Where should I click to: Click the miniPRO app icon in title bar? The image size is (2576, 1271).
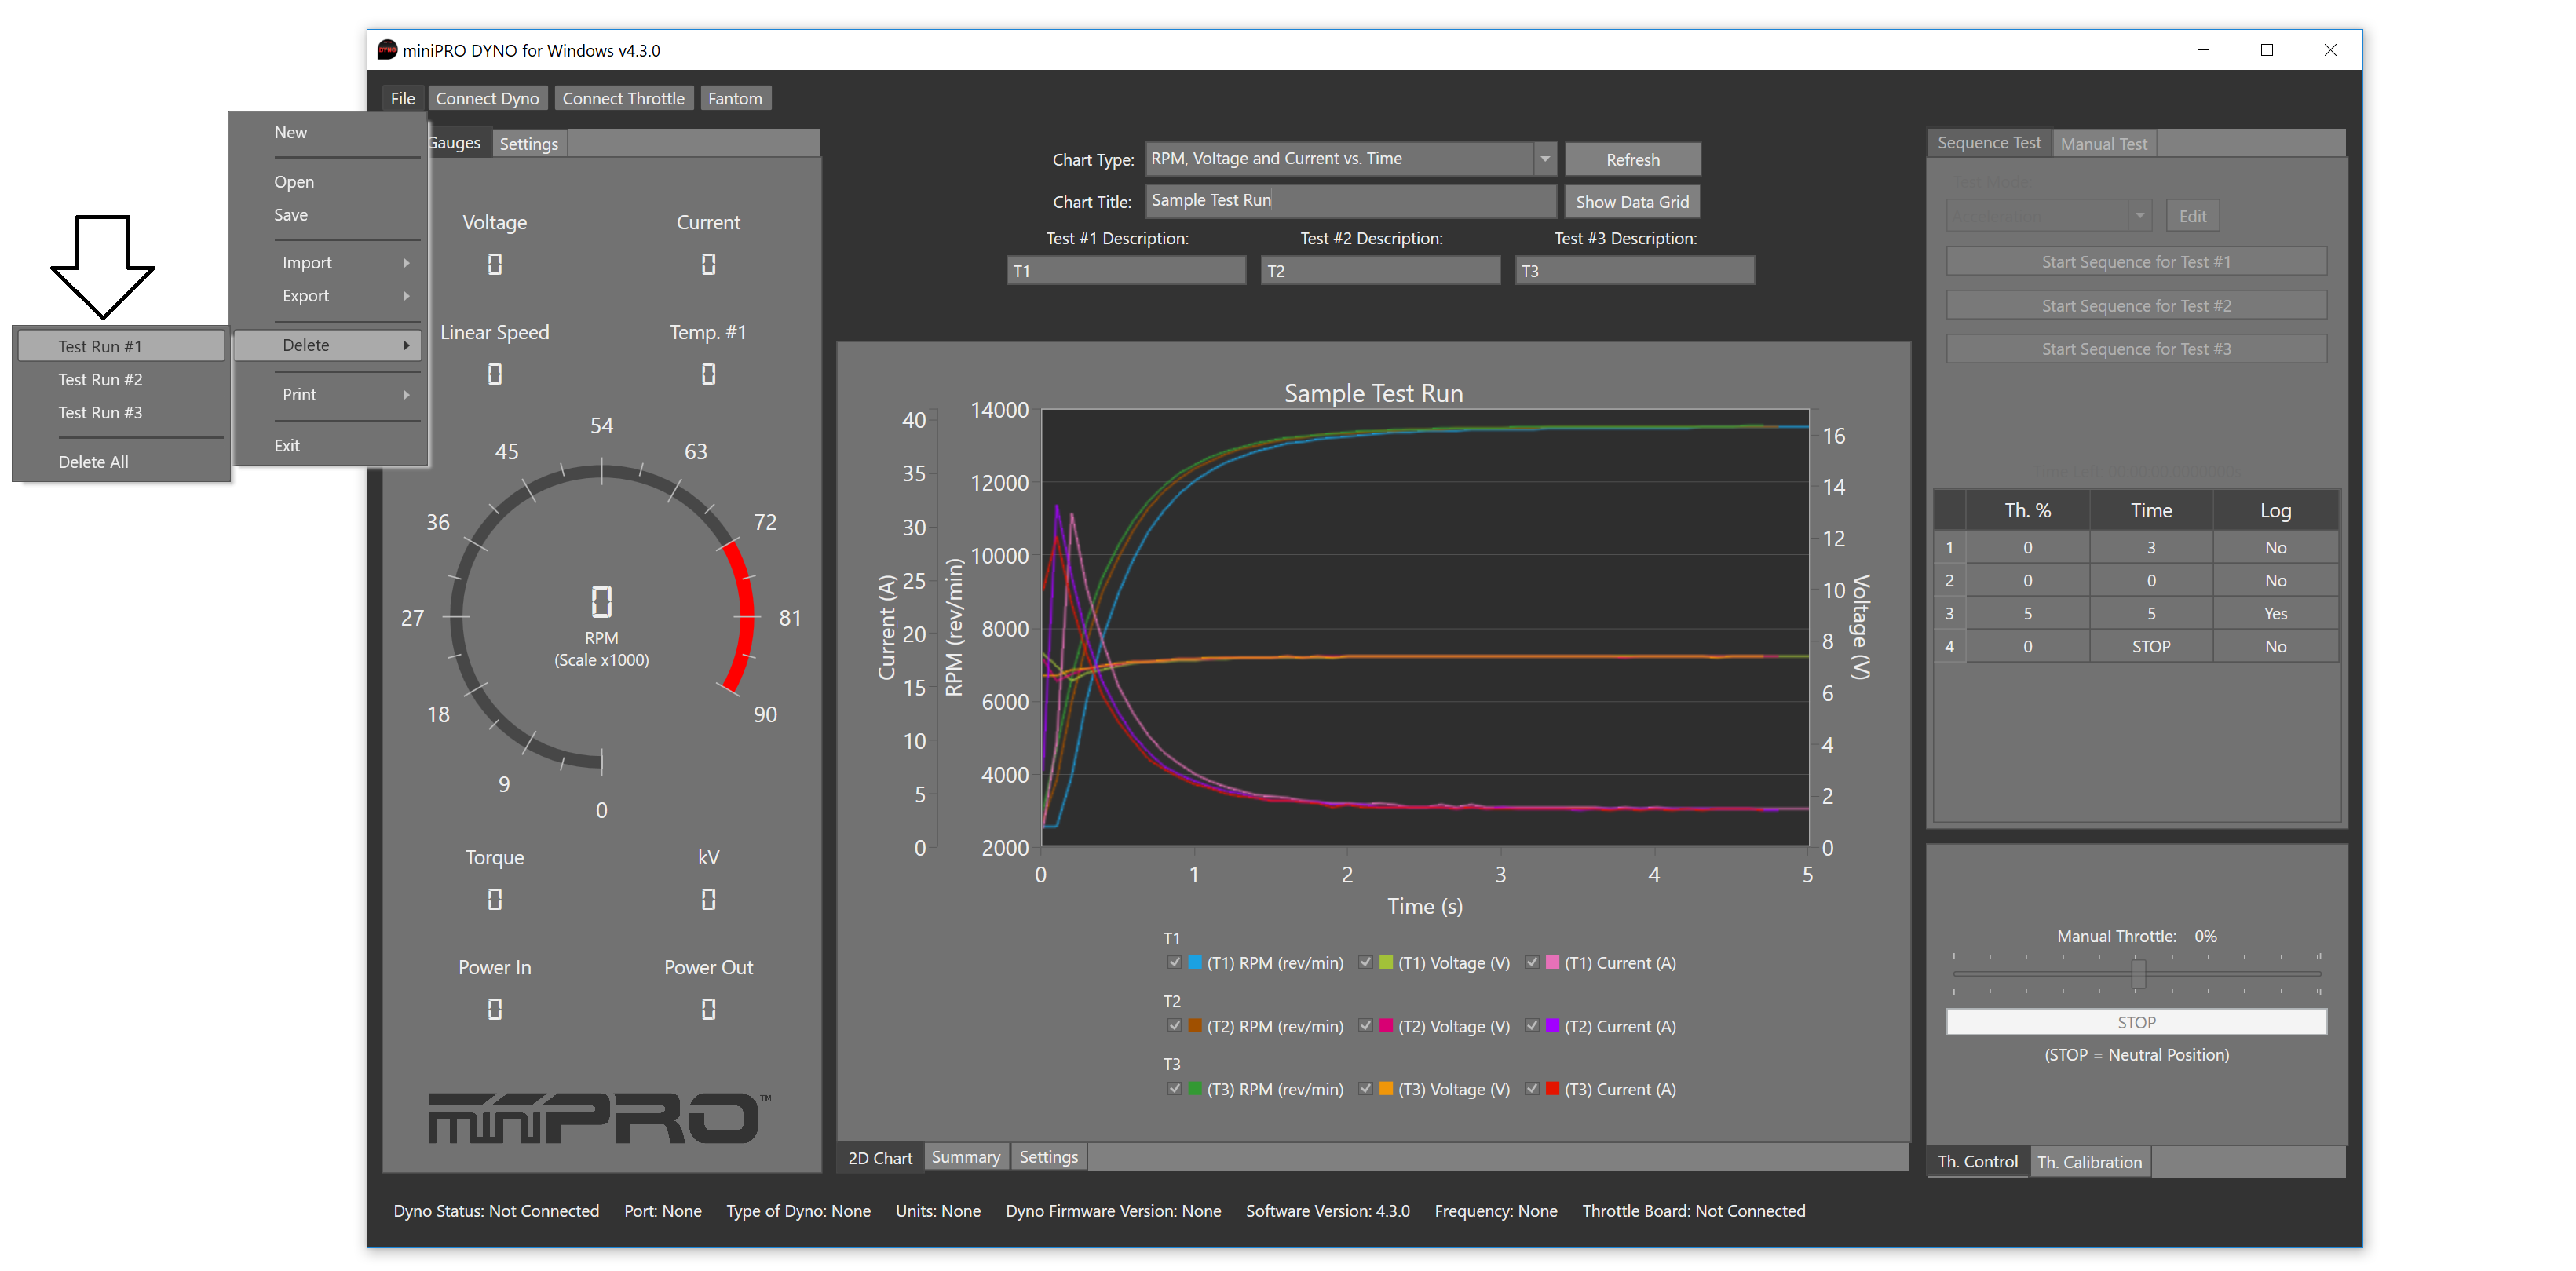pyautogui.click(x=387, y=50)
